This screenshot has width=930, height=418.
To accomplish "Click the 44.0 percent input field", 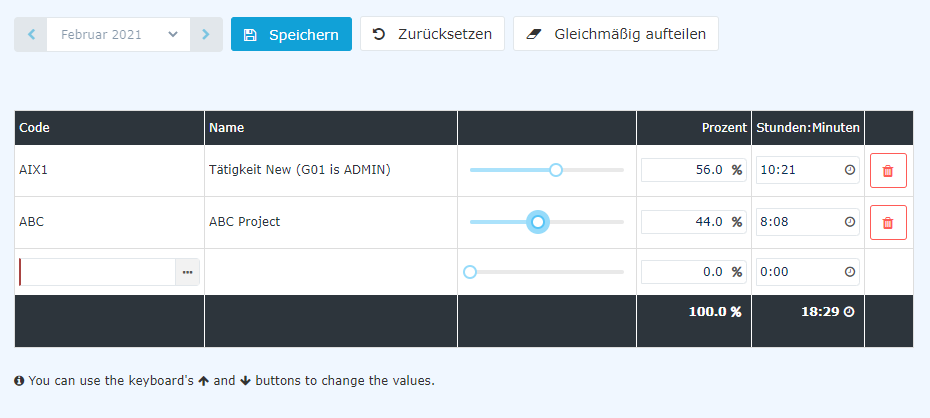I will pos(693,222).
